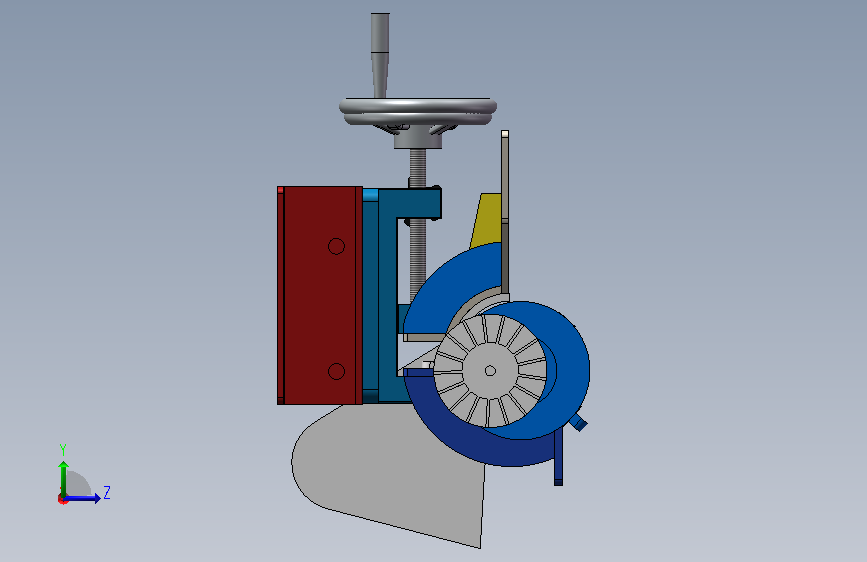Select the dark red mounting block

pos(322,295)
